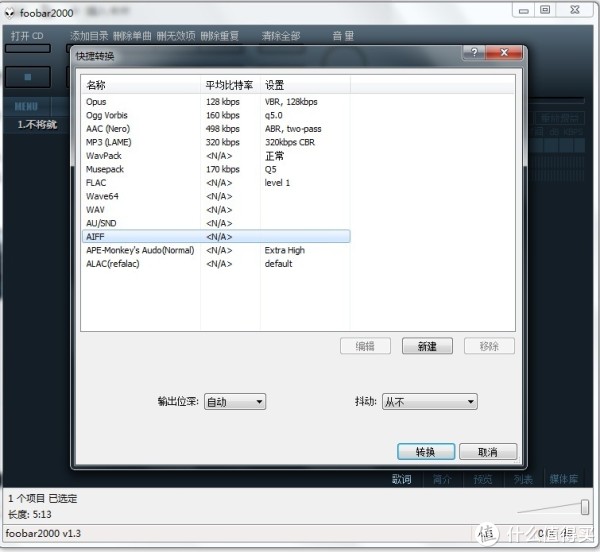Screen dimensions: 600x552
Task: Maximize the foobar2000 window
Action: click(545, 10)
